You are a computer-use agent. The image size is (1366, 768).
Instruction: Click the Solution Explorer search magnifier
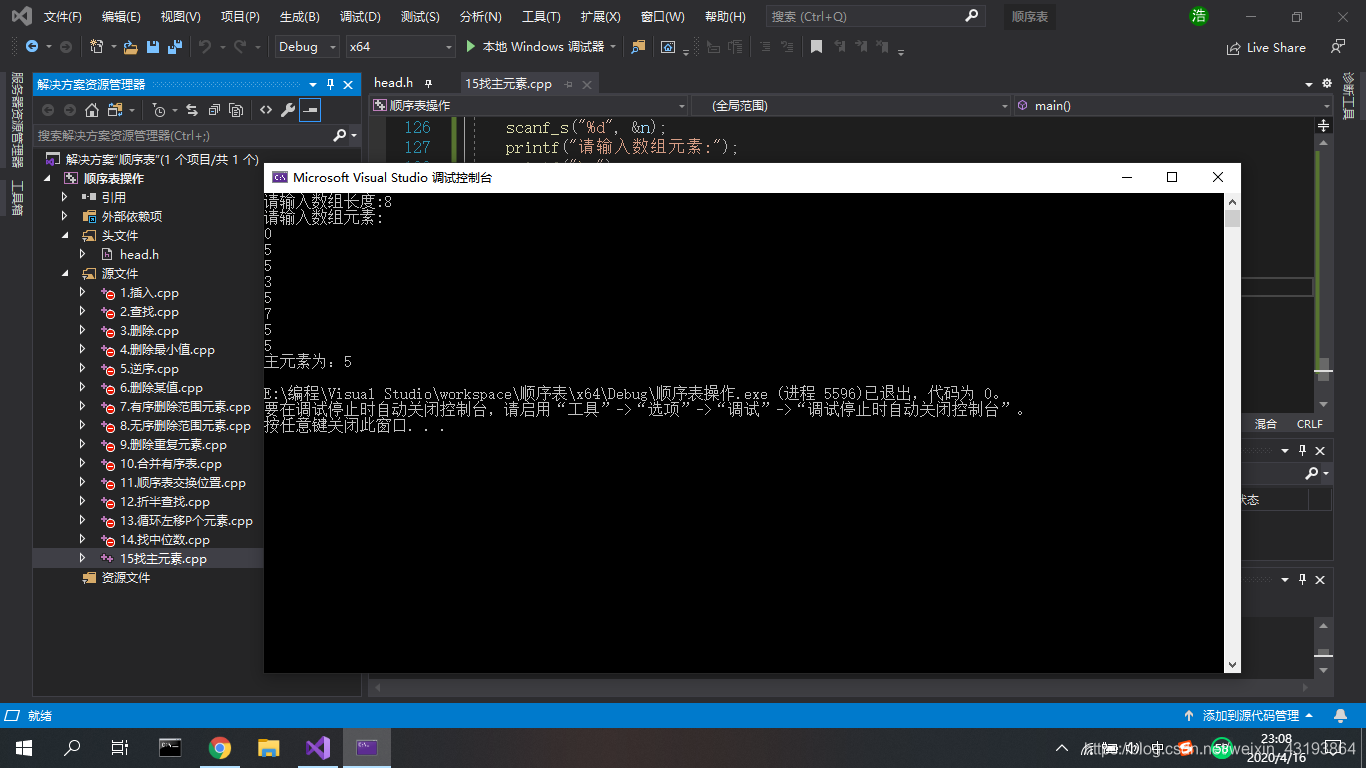click(x=340, y=135)
